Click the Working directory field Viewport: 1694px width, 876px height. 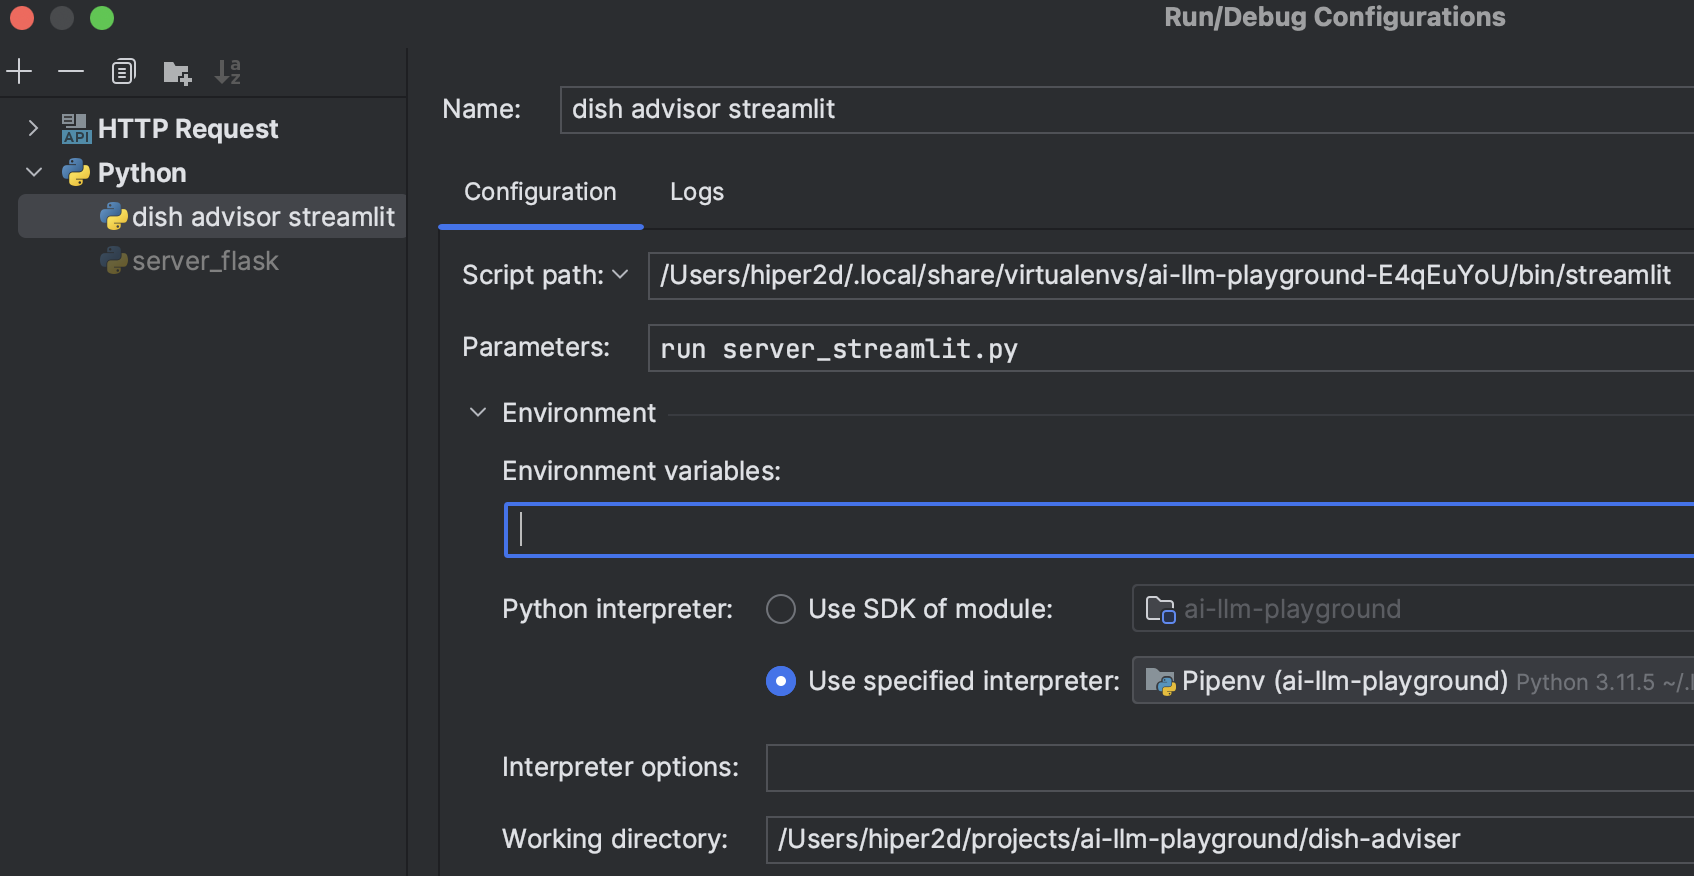pyautogui.click(x=1230, y=840)
